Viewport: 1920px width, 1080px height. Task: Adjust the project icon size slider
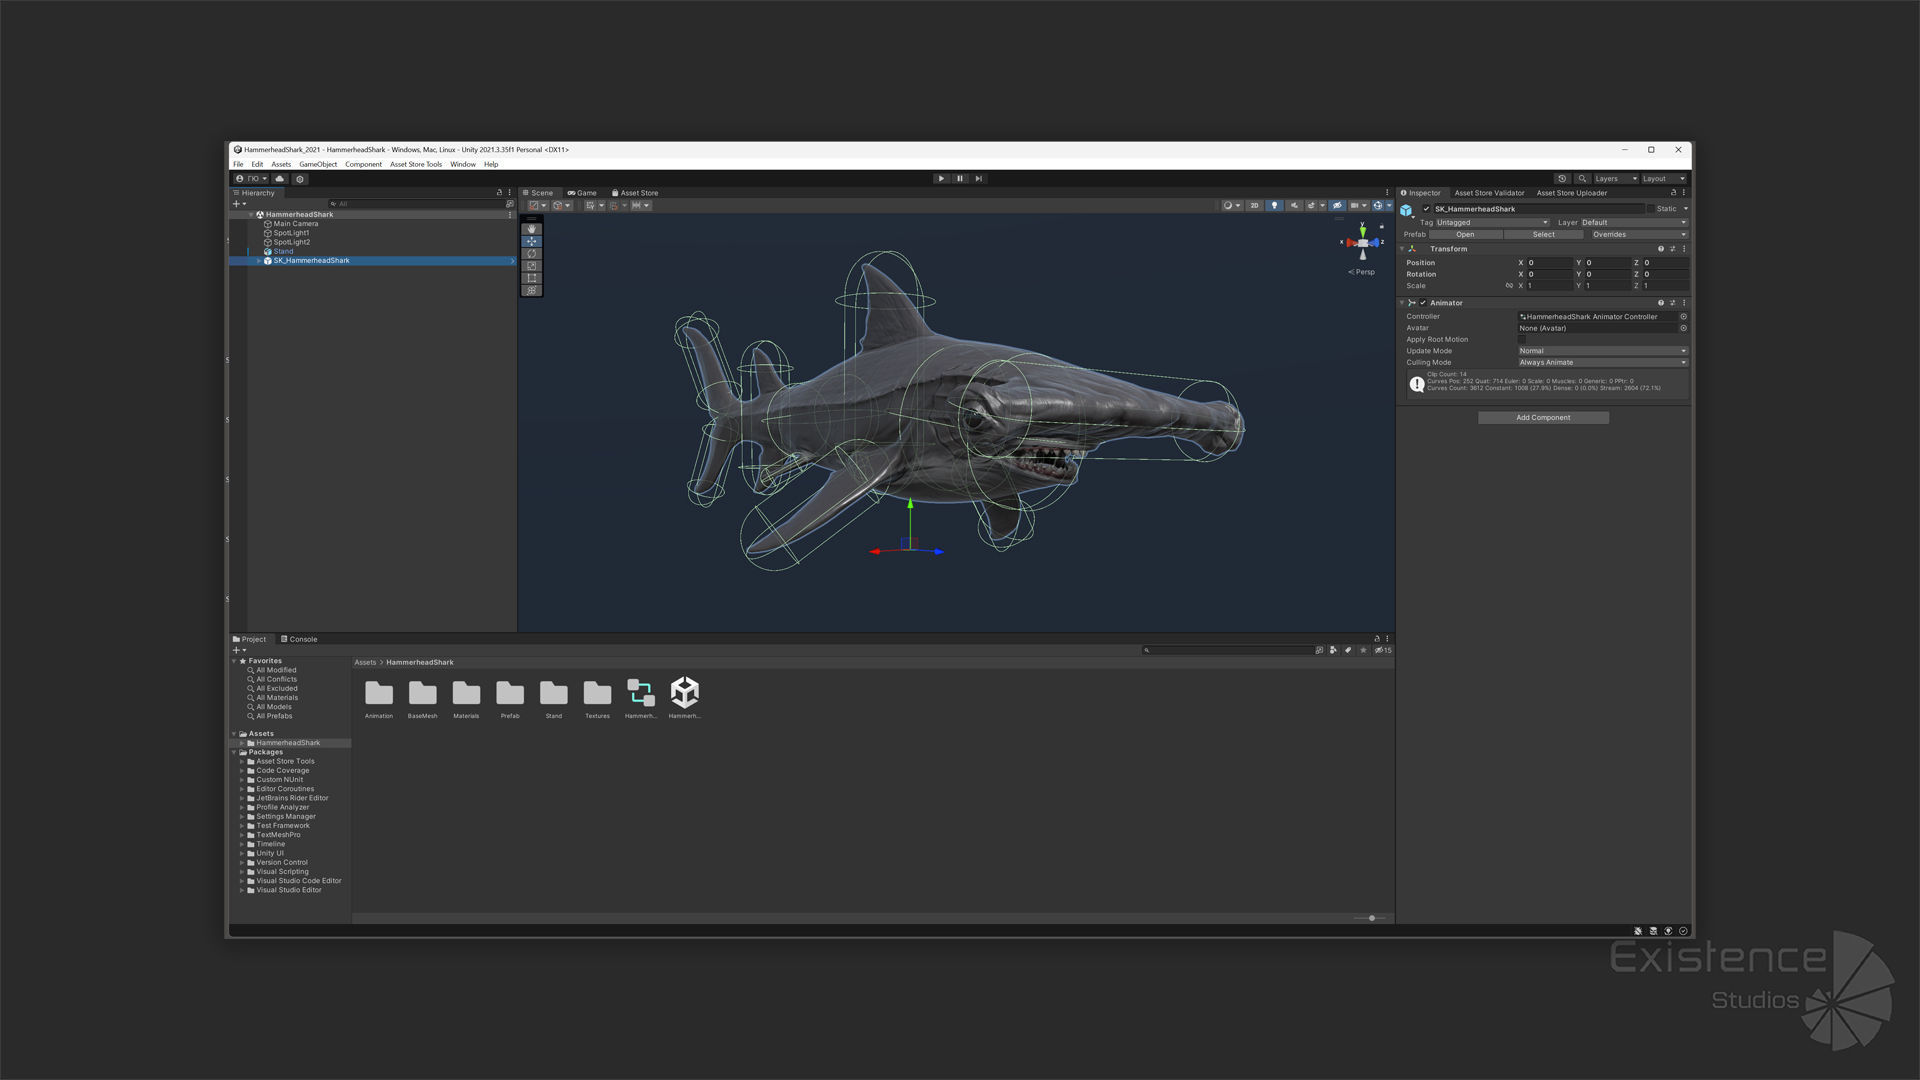tap(1370, 918)
